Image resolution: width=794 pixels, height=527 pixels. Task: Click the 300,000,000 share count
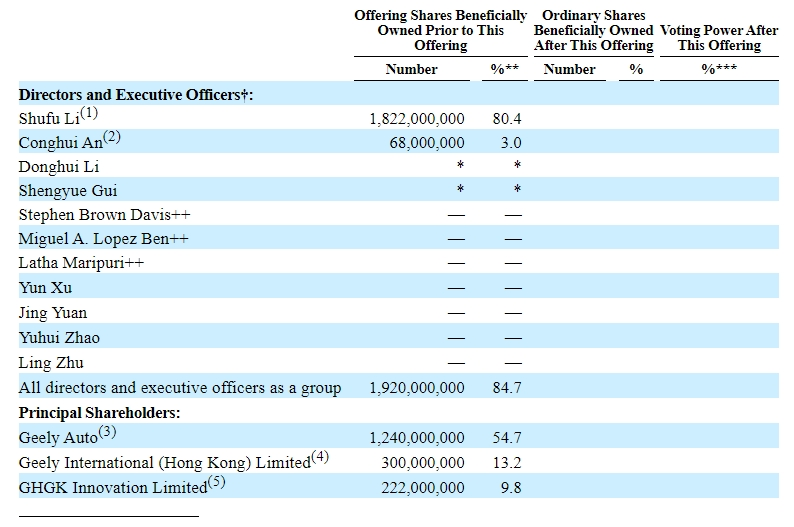tap(423, 463)
